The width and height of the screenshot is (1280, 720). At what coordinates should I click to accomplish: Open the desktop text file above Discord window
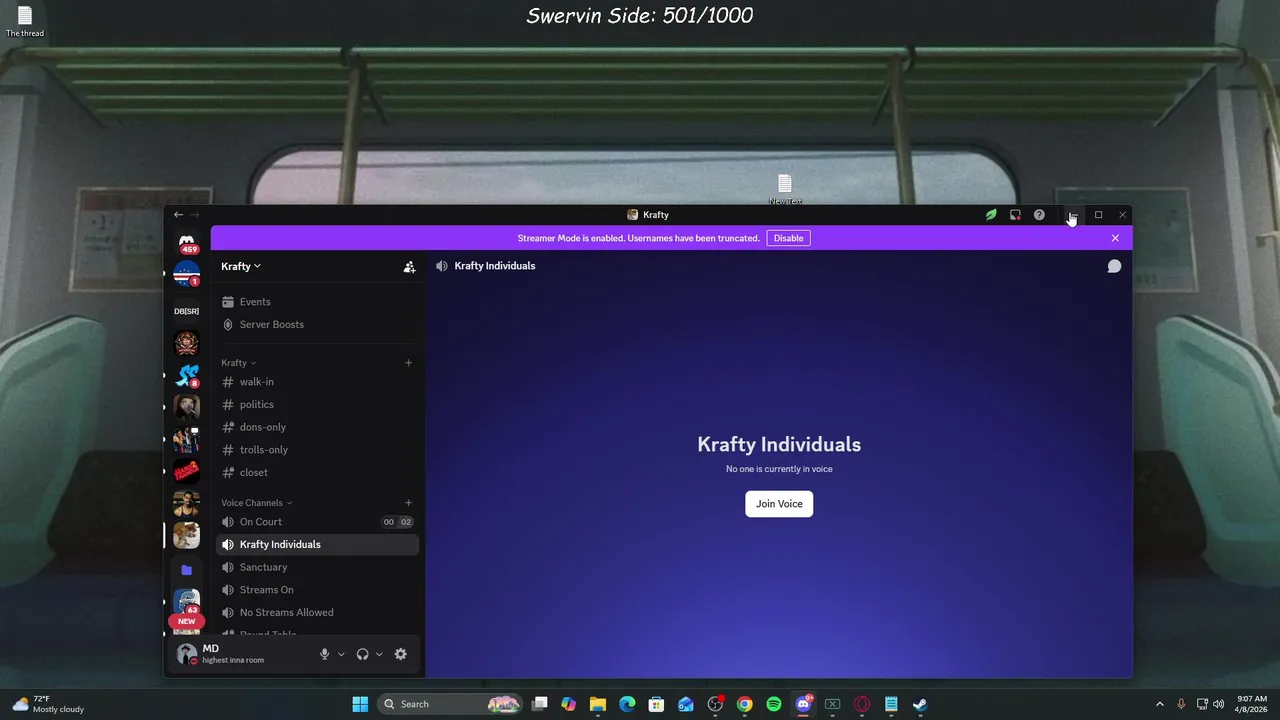[785, 189]
